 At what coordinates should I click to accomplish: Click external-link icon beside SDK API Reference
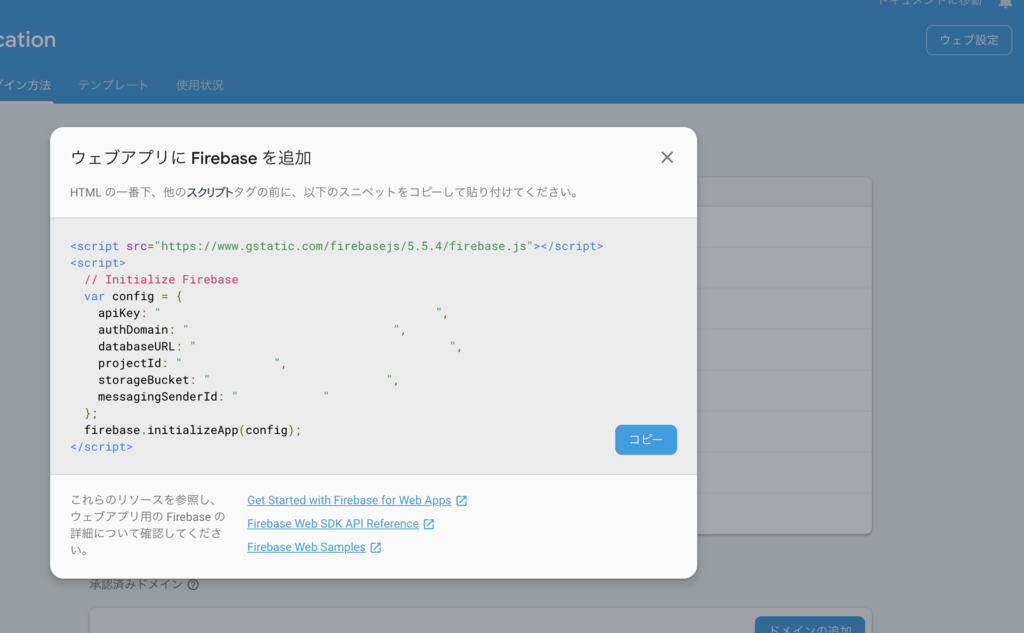click(x=429, y=524)
